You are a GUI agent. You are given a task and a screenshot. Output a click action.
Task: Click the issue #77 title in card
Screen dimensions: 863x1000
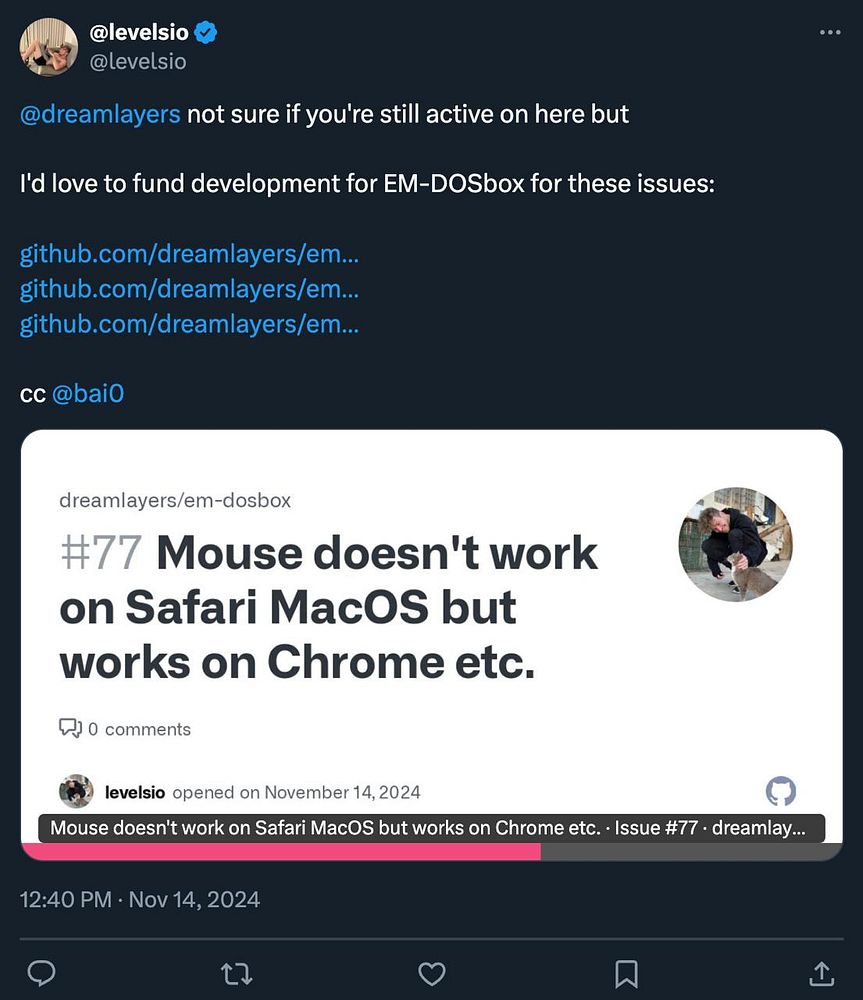click(x=329, y=607)
